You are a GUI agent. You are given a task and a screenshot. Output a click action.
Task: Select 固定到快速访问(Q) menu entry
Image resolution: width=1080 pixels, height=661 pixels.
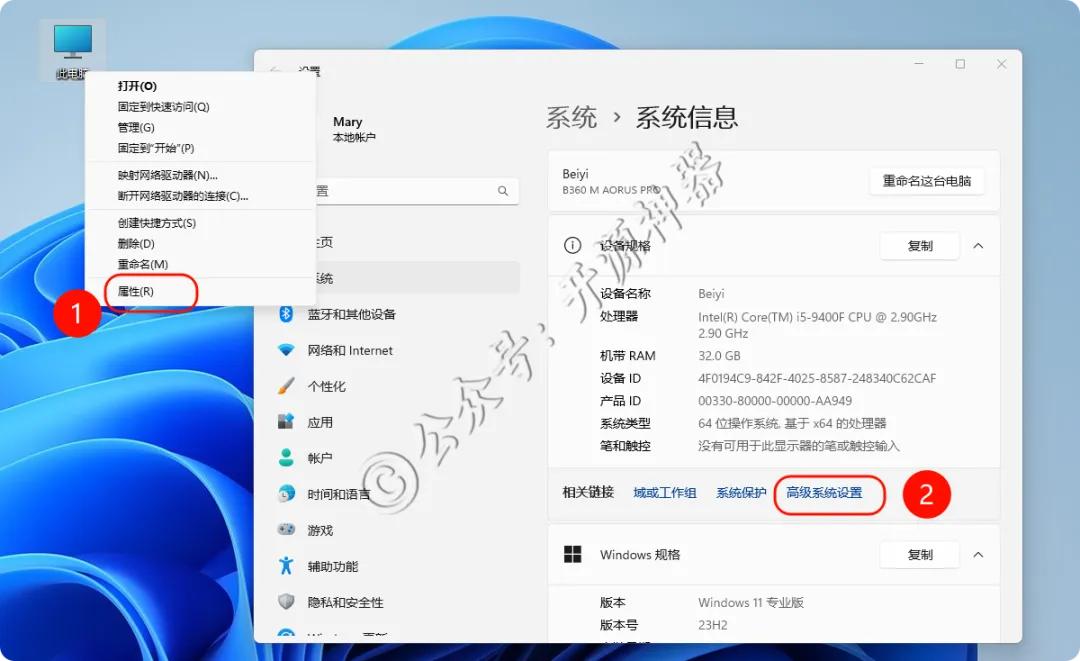coord(163,107)
